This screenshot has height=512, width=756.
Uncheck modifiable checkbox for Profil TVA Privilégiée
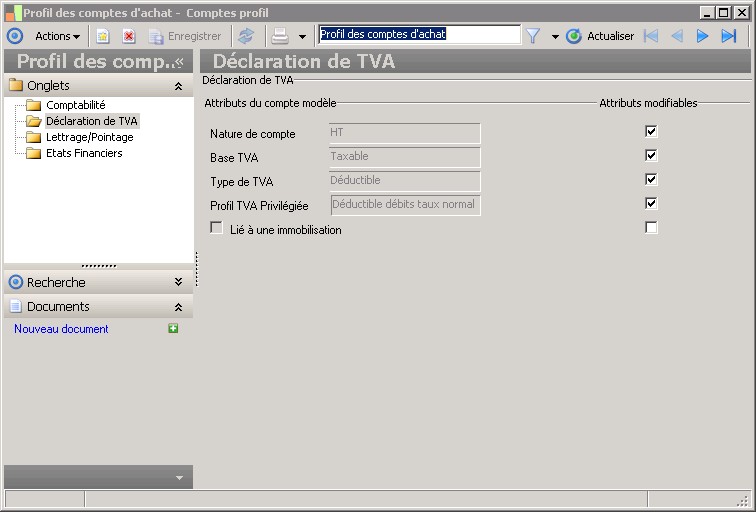tap(651, 203)
